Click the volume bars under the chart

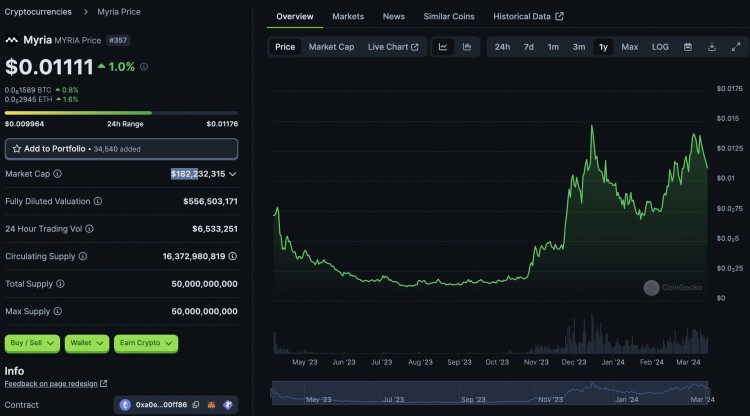point(490,335)
